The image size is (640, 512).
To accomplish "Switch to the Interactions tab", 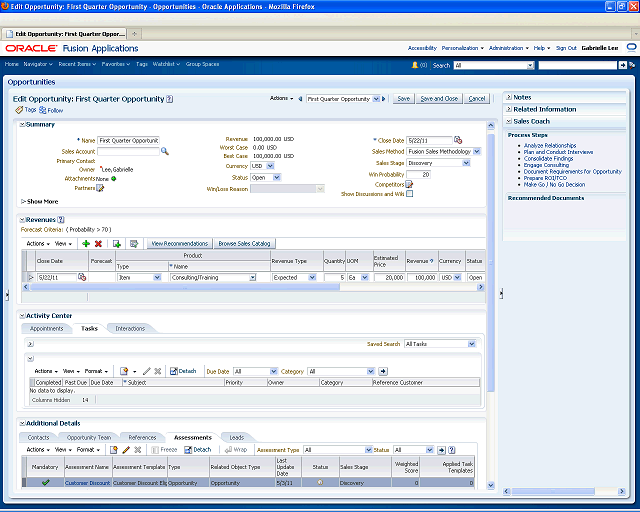I will pyautogui.click(x=130, y=329).
